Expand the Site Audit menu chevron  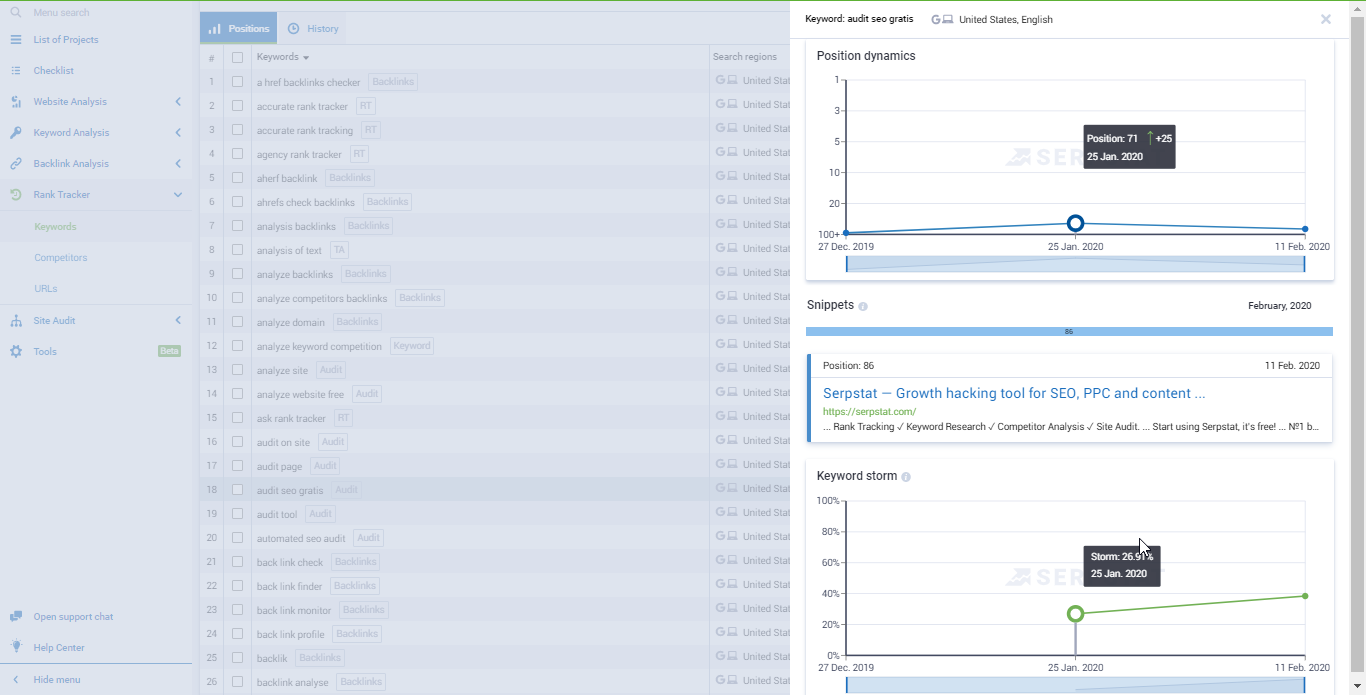(178, 320)
